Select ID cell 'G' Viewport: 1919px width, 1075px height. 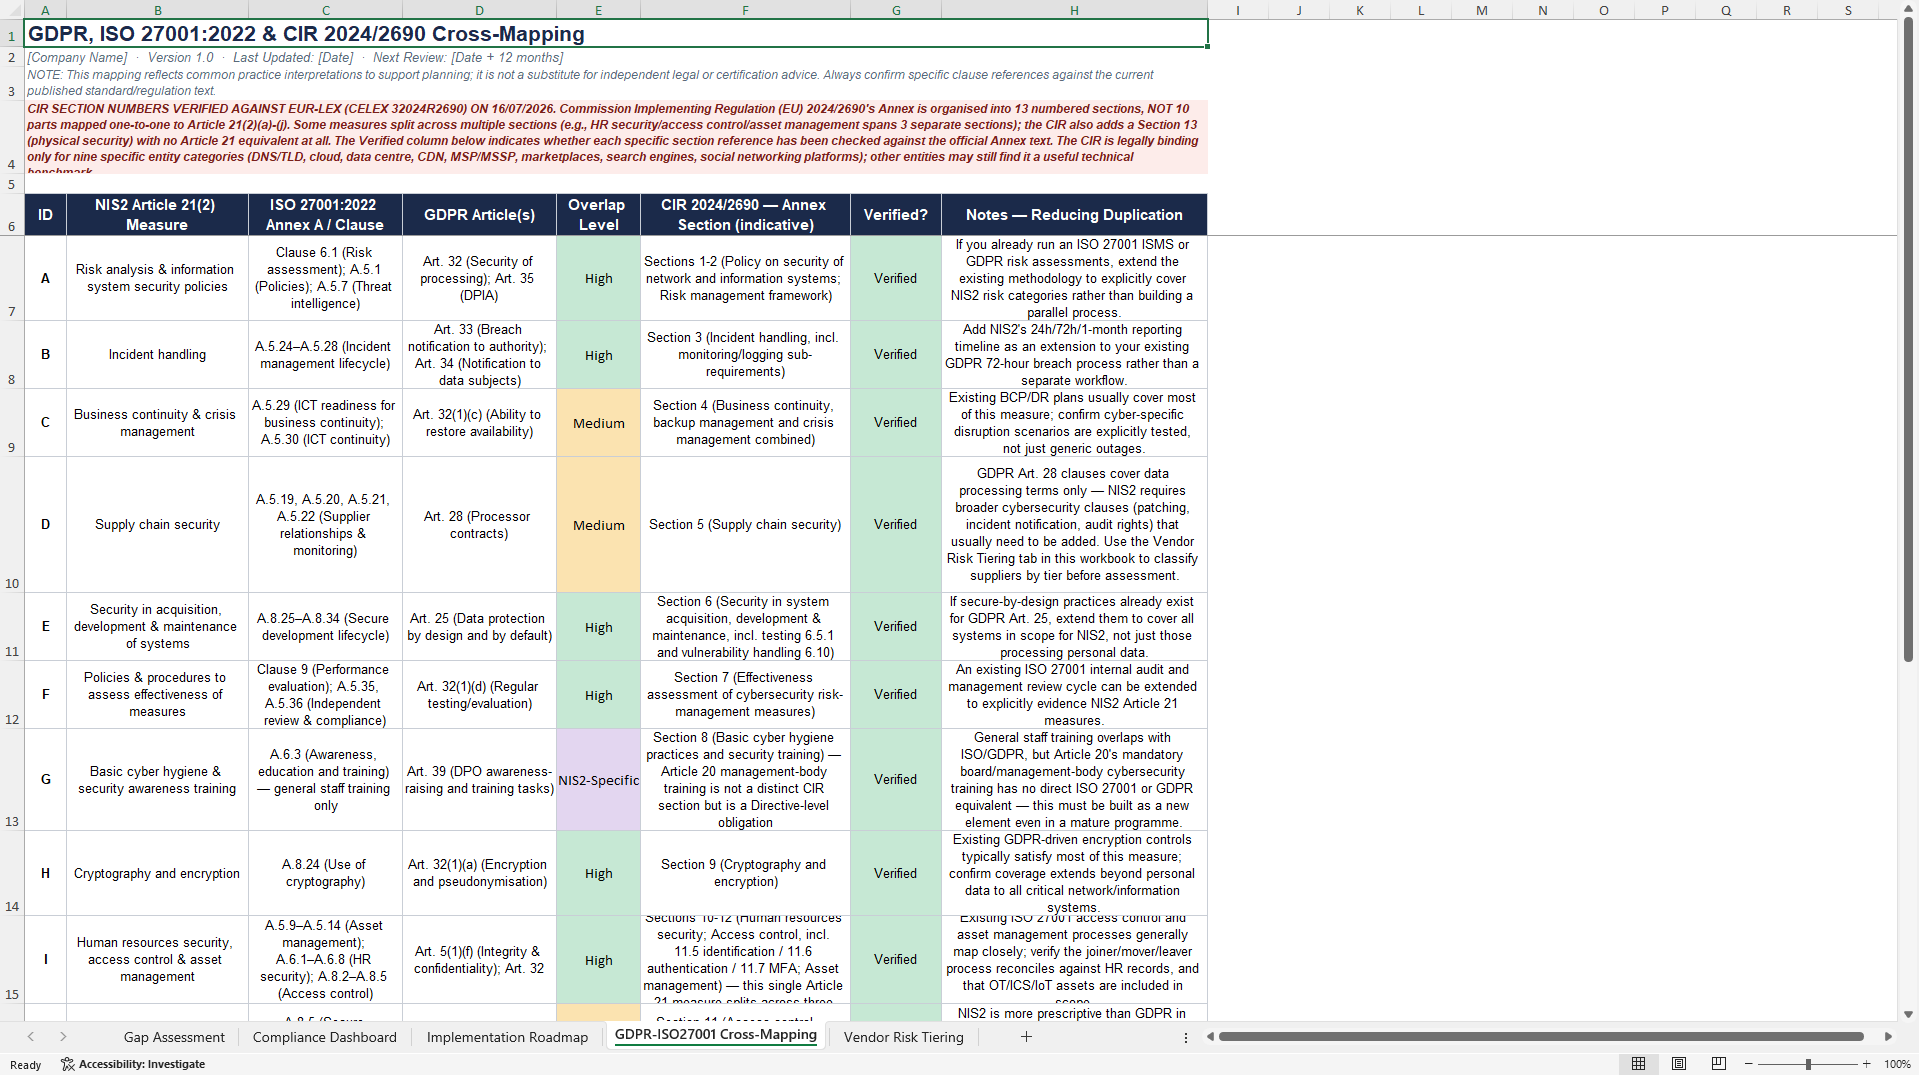[x=45, y=779]
